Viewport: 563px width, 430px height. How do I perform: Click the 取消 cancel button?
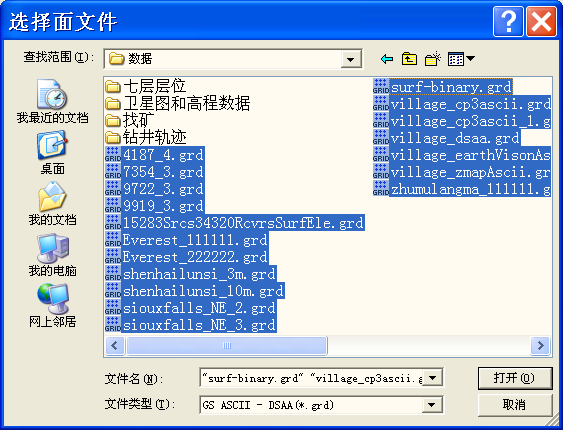pyautogui.click(x=515, y=405)
